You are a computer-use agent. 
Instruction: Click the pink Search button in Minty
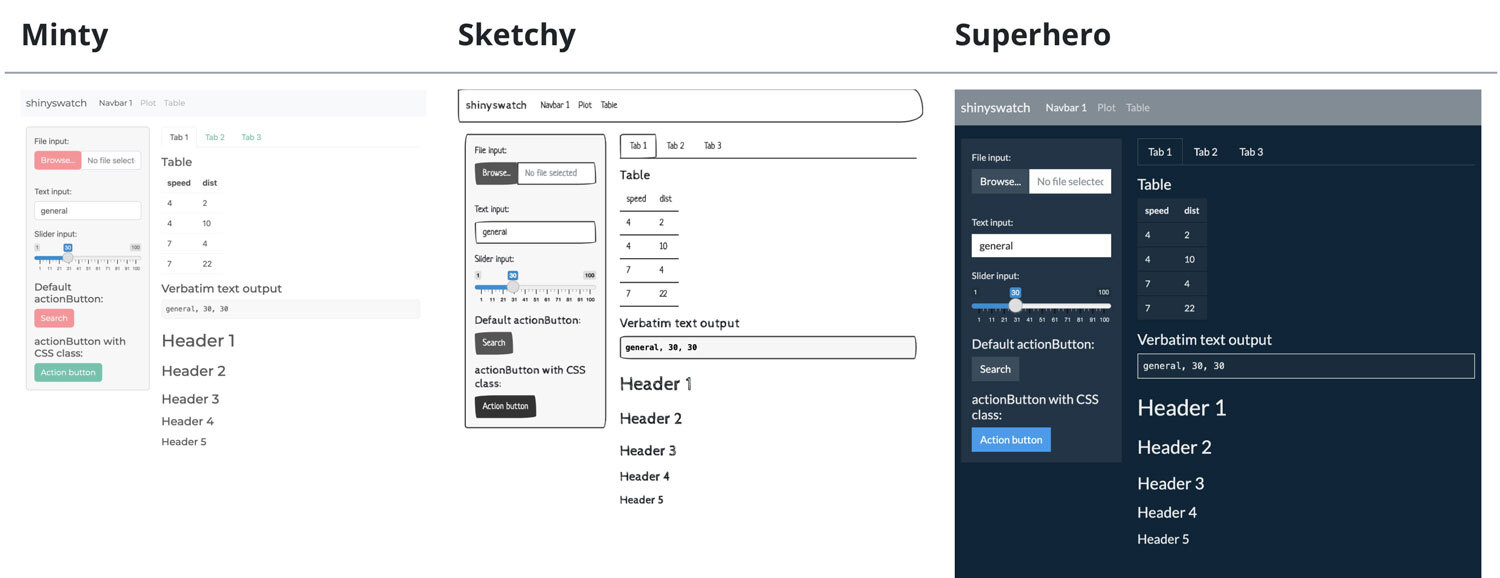(54, 318)
